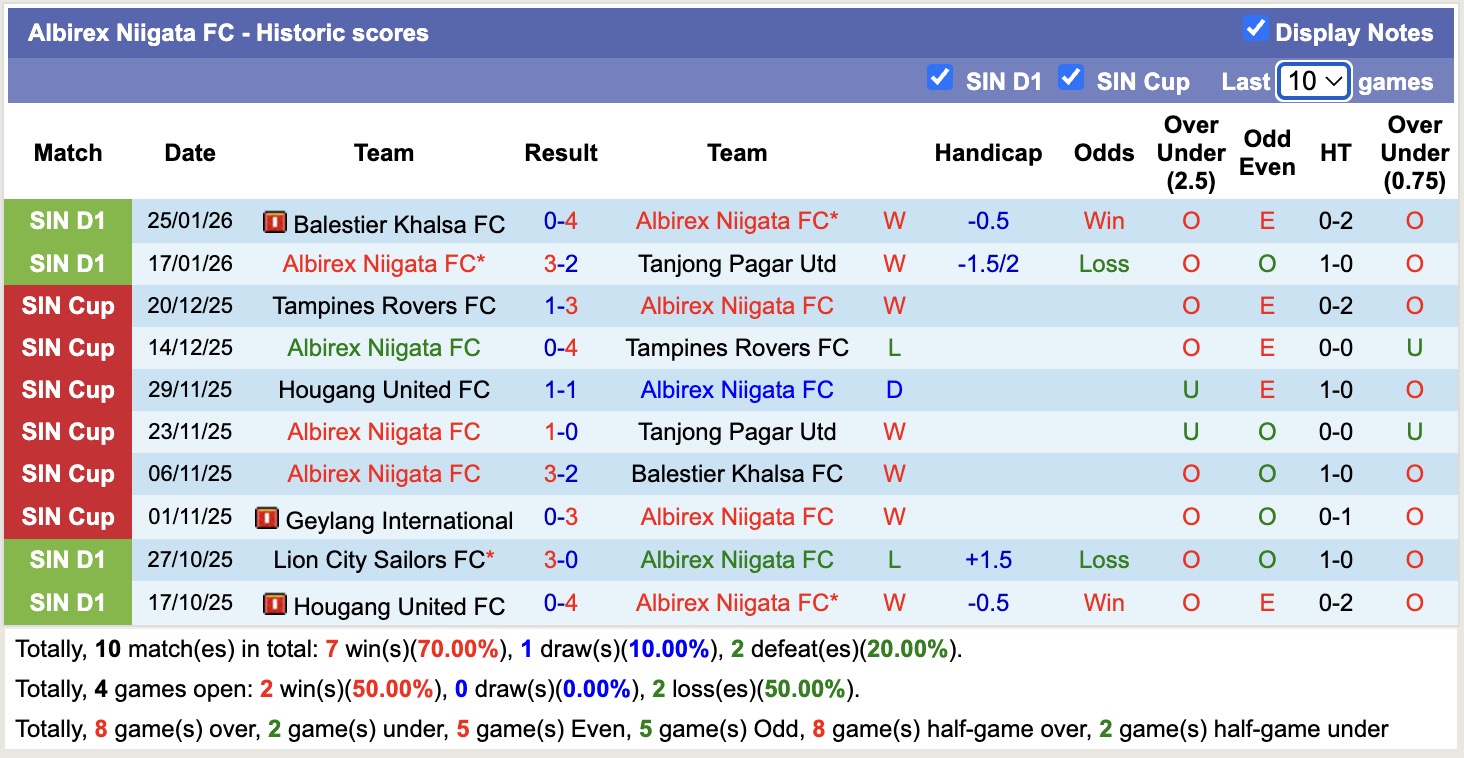Open Tampines Rovers FC on 20/12/25 row
The width and height of the screenshot is (1464, 758).
coord(384,306)
